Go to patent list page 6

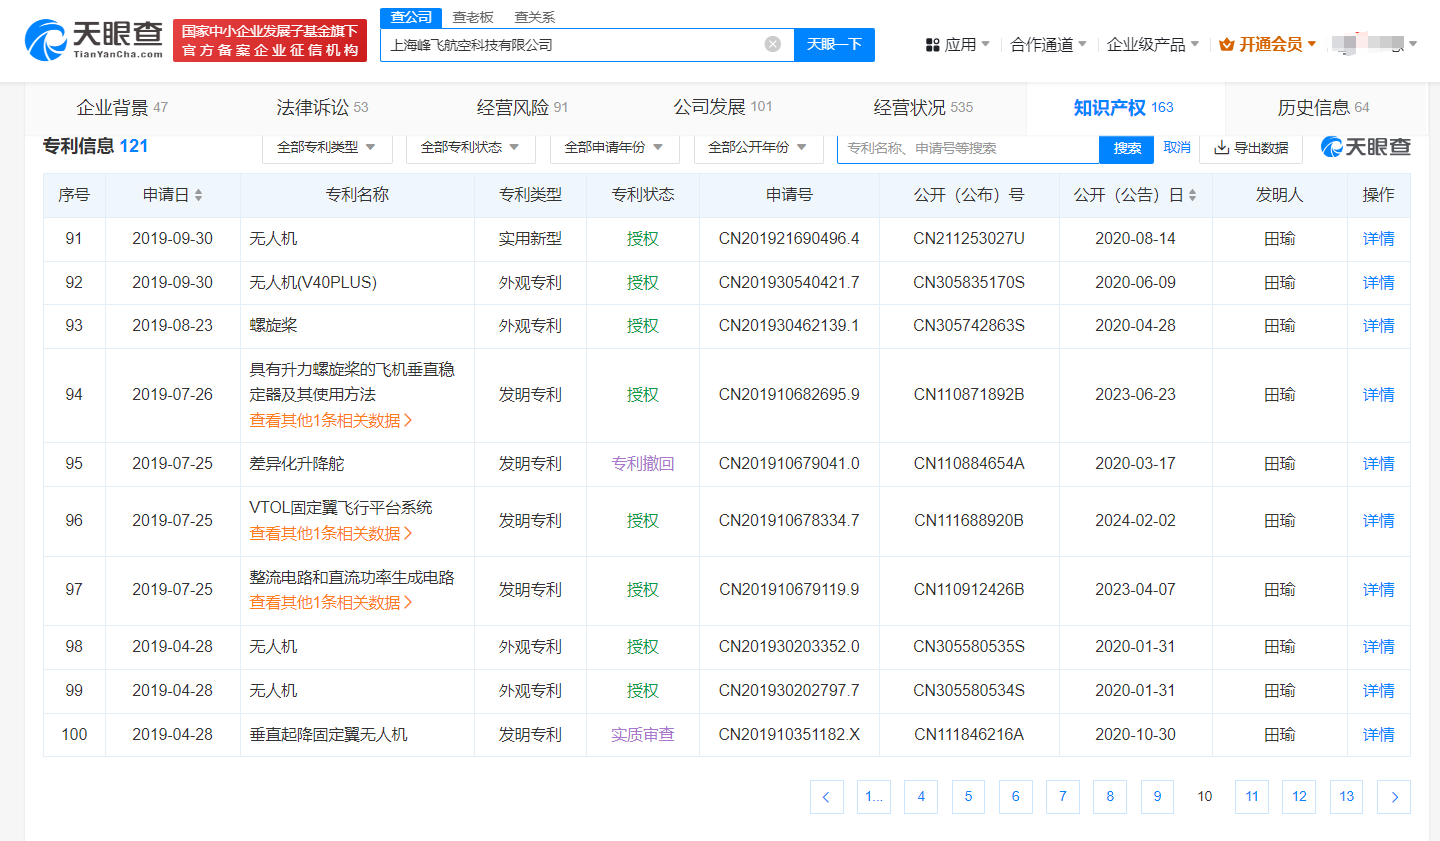1016,797
